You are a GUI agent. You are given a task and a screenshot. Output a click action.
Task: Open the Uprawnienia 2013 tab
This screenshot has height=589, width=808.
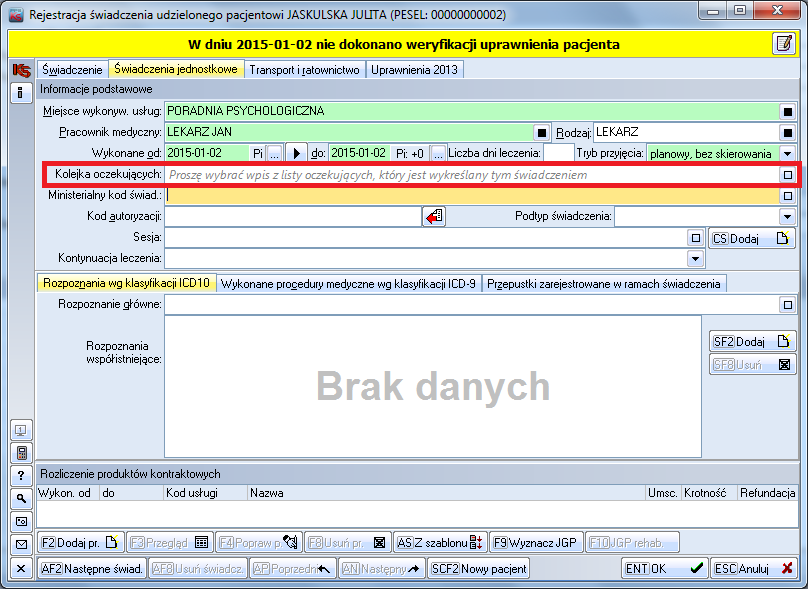[414, 70]
